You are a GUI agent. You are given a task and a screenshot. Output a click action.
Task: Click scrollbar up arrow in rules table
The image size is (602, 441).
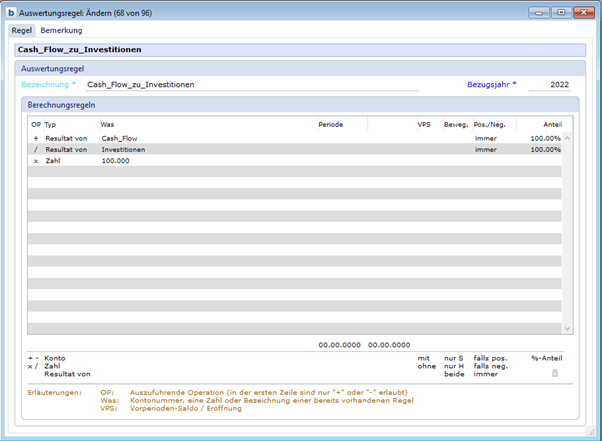tap(567, 138)
